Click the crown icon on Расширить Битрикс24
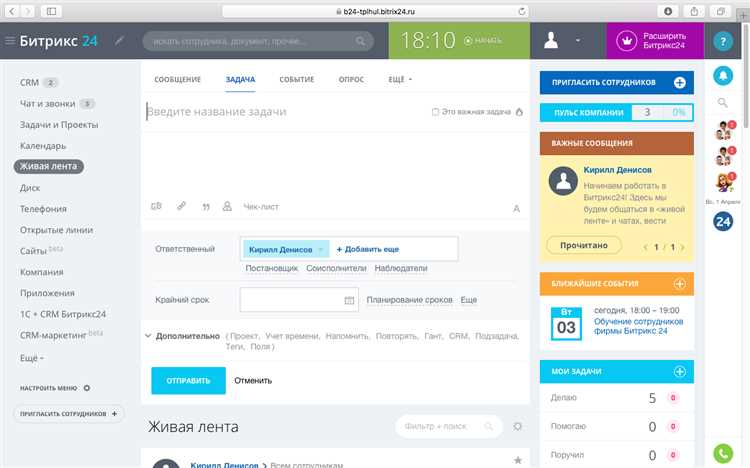Image resolution: width=750 pixels, height=468 pixels. [626, 41]
